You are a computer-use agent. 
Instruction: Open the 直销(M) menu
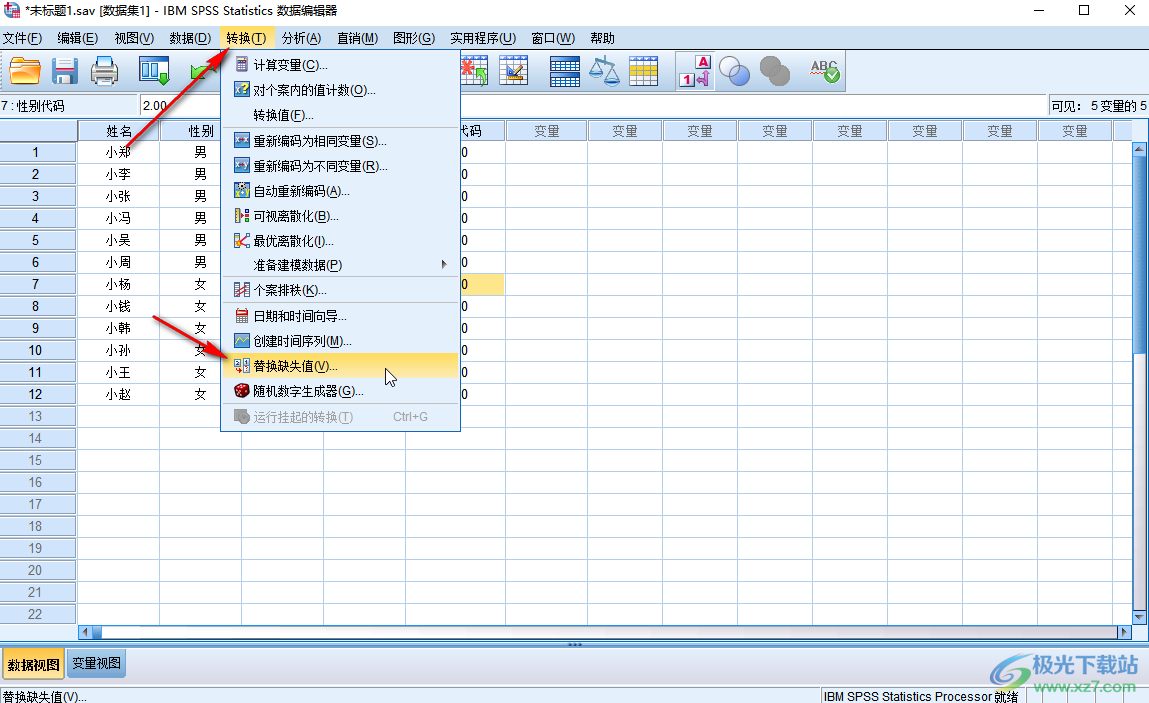tap(358, 38)
